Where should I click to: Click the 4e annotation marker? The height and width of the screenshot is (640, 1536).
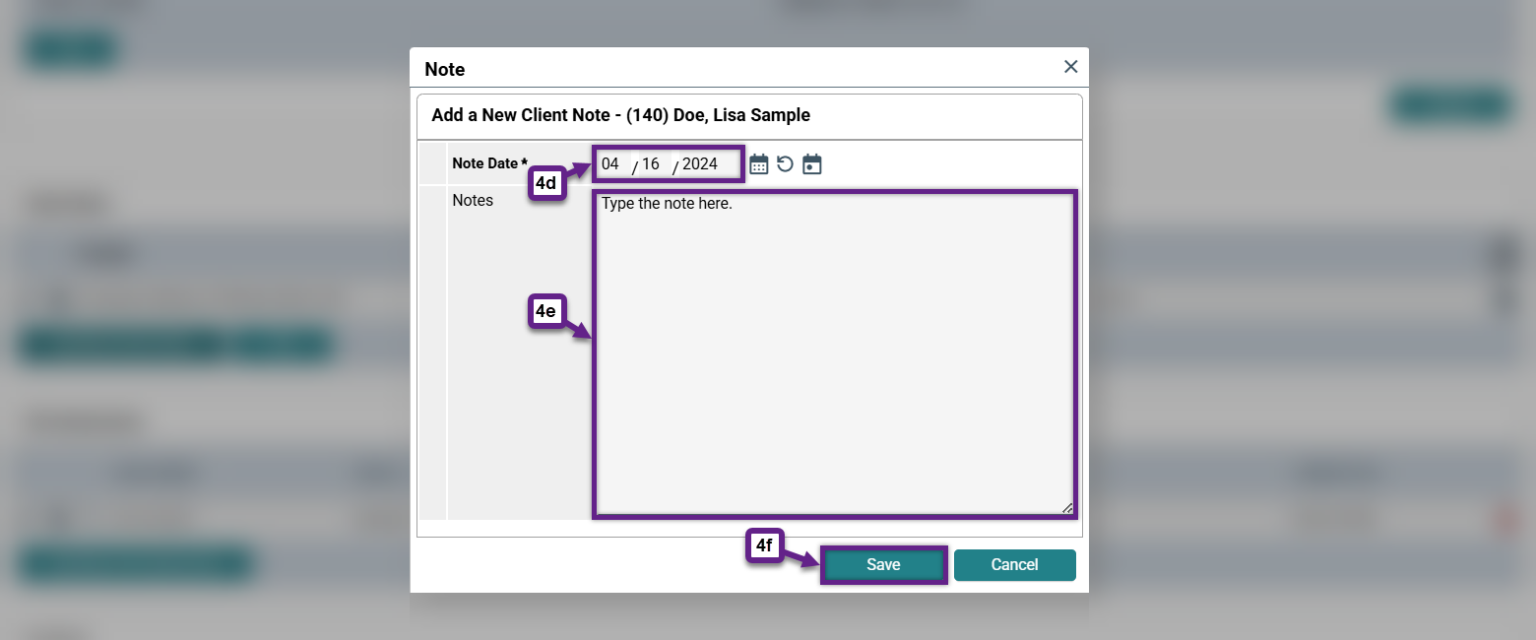coord(545,312)
